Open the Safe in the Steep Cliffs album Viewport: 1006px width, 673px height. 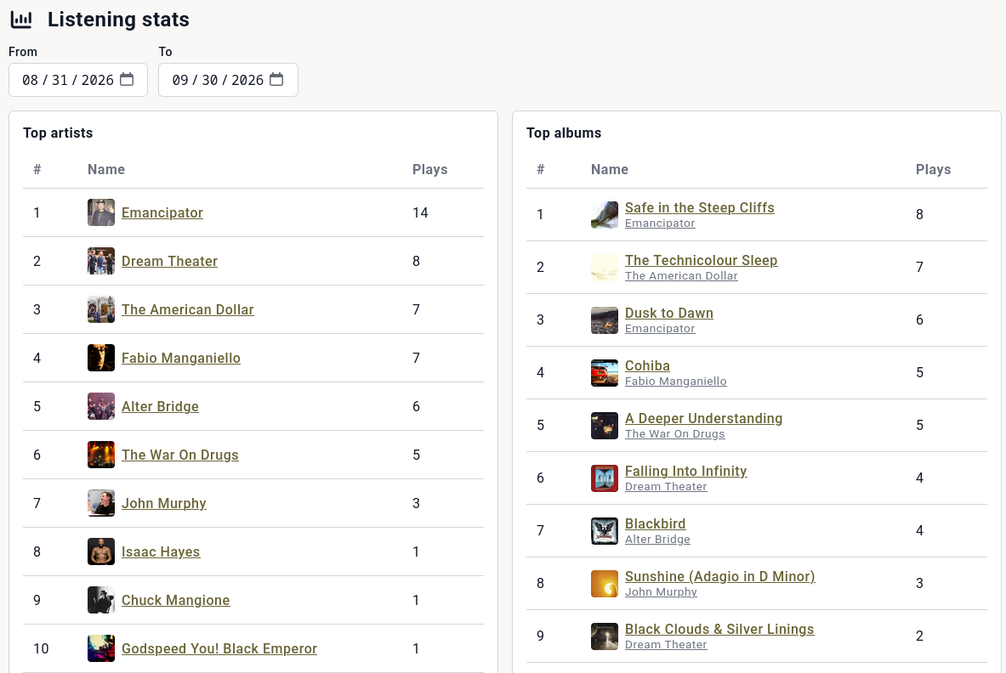click(x=700, y=208)
